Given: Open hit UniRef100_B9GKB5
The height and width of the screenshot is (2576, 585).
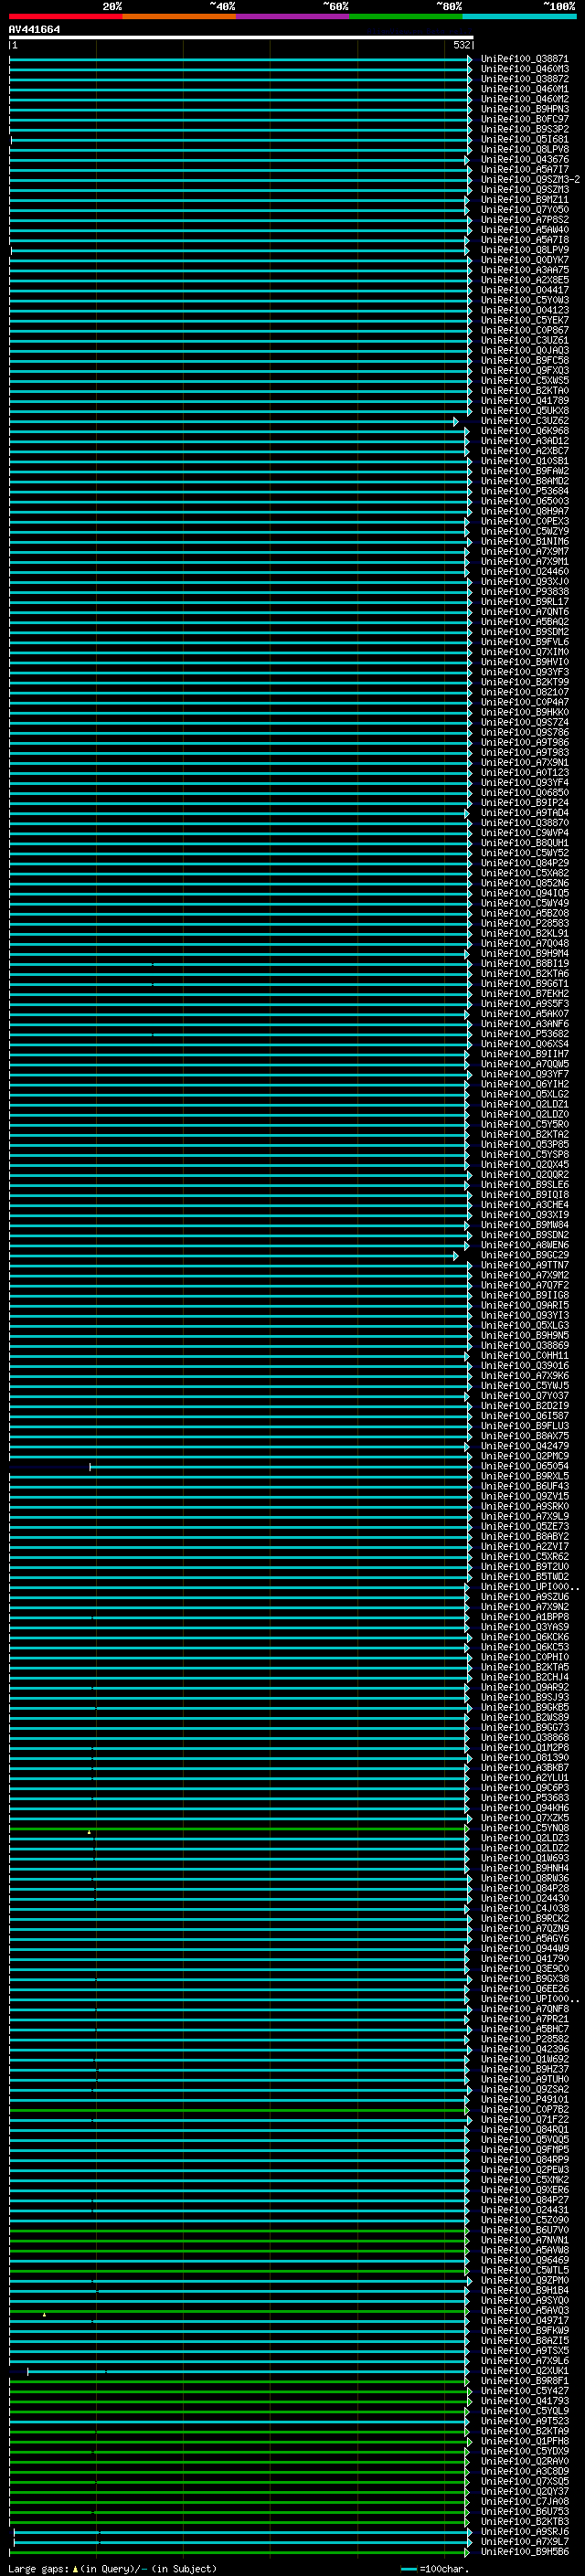Looking at the screenshot, I should [x=524, y=1707].
